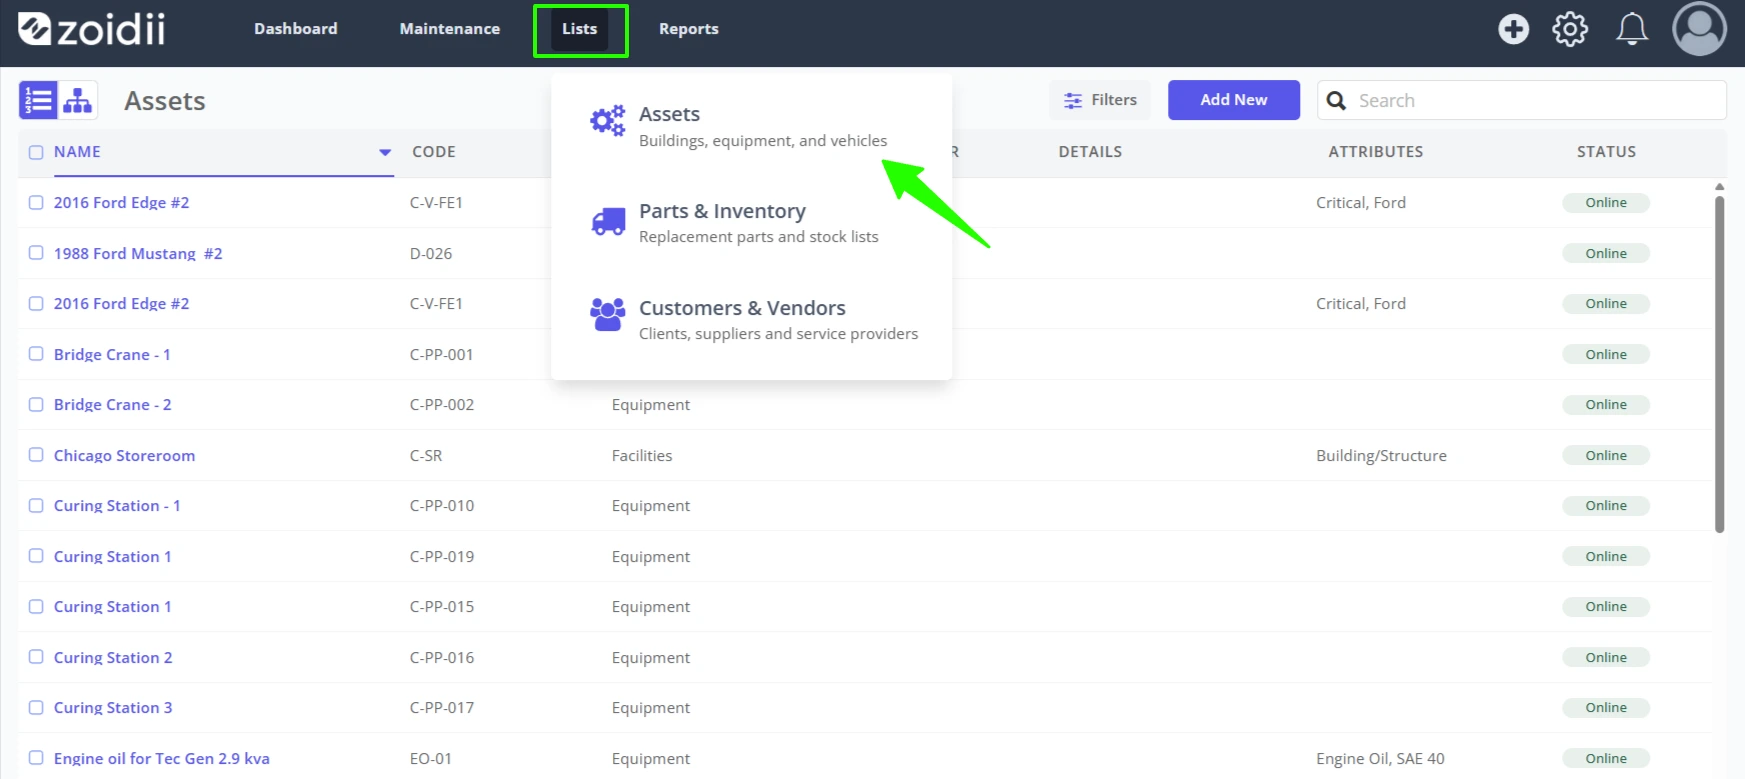Click the CODE column header
Screen dimensions: 1745x779
[x=434, y=152]
